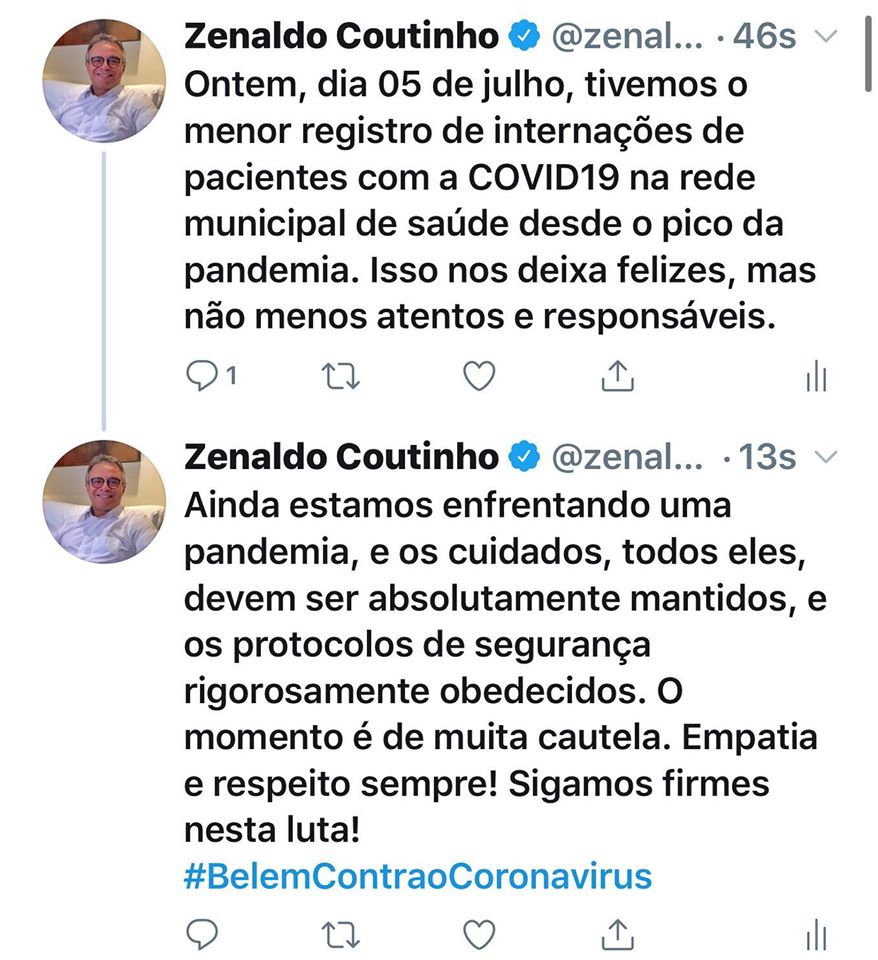Open the profile photo on the first tweet

104,80
